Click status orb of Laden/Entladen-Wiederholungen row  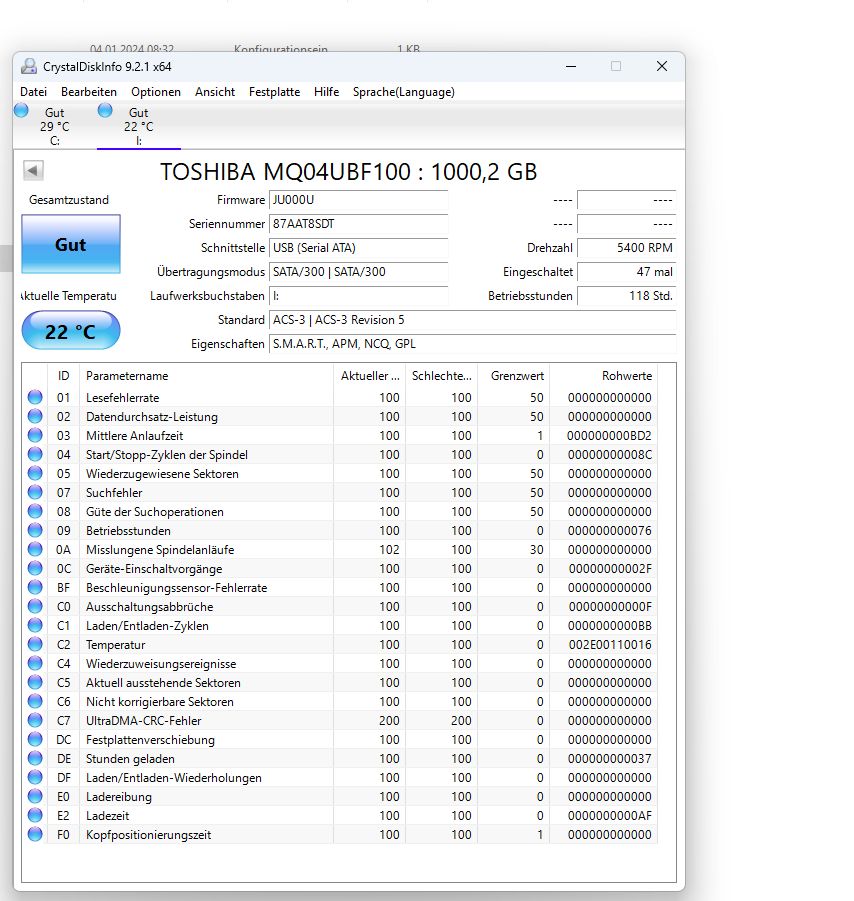point(35,776)
